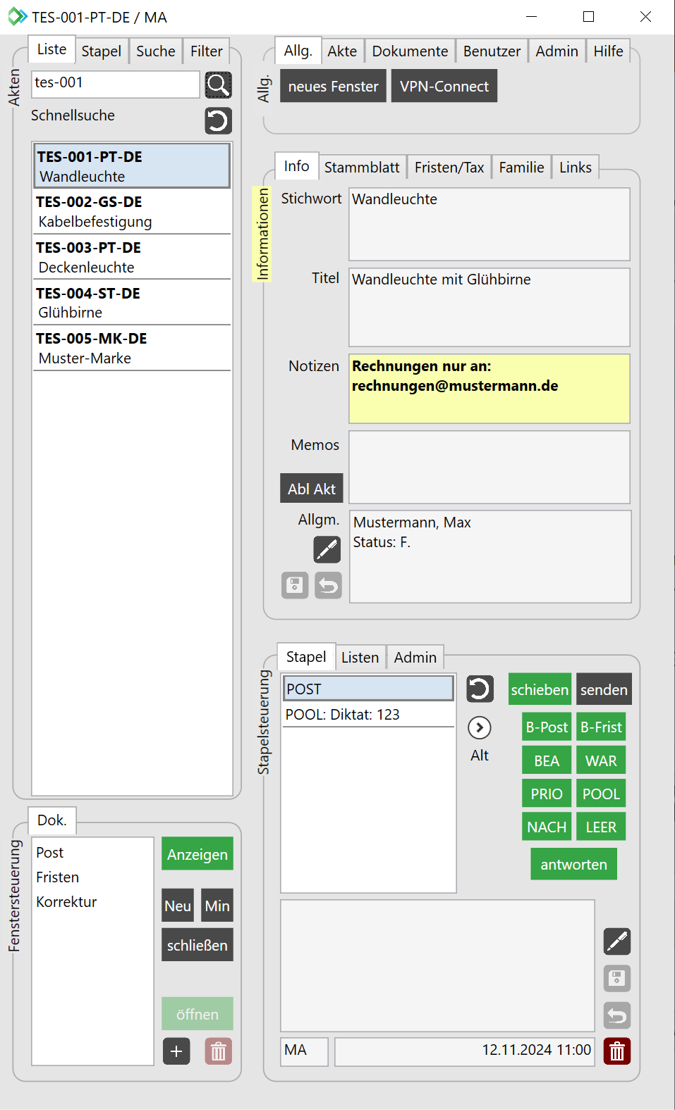675x1110 pixels.
Task: Click the circled arrow above Alt
Action: (480, 728)
